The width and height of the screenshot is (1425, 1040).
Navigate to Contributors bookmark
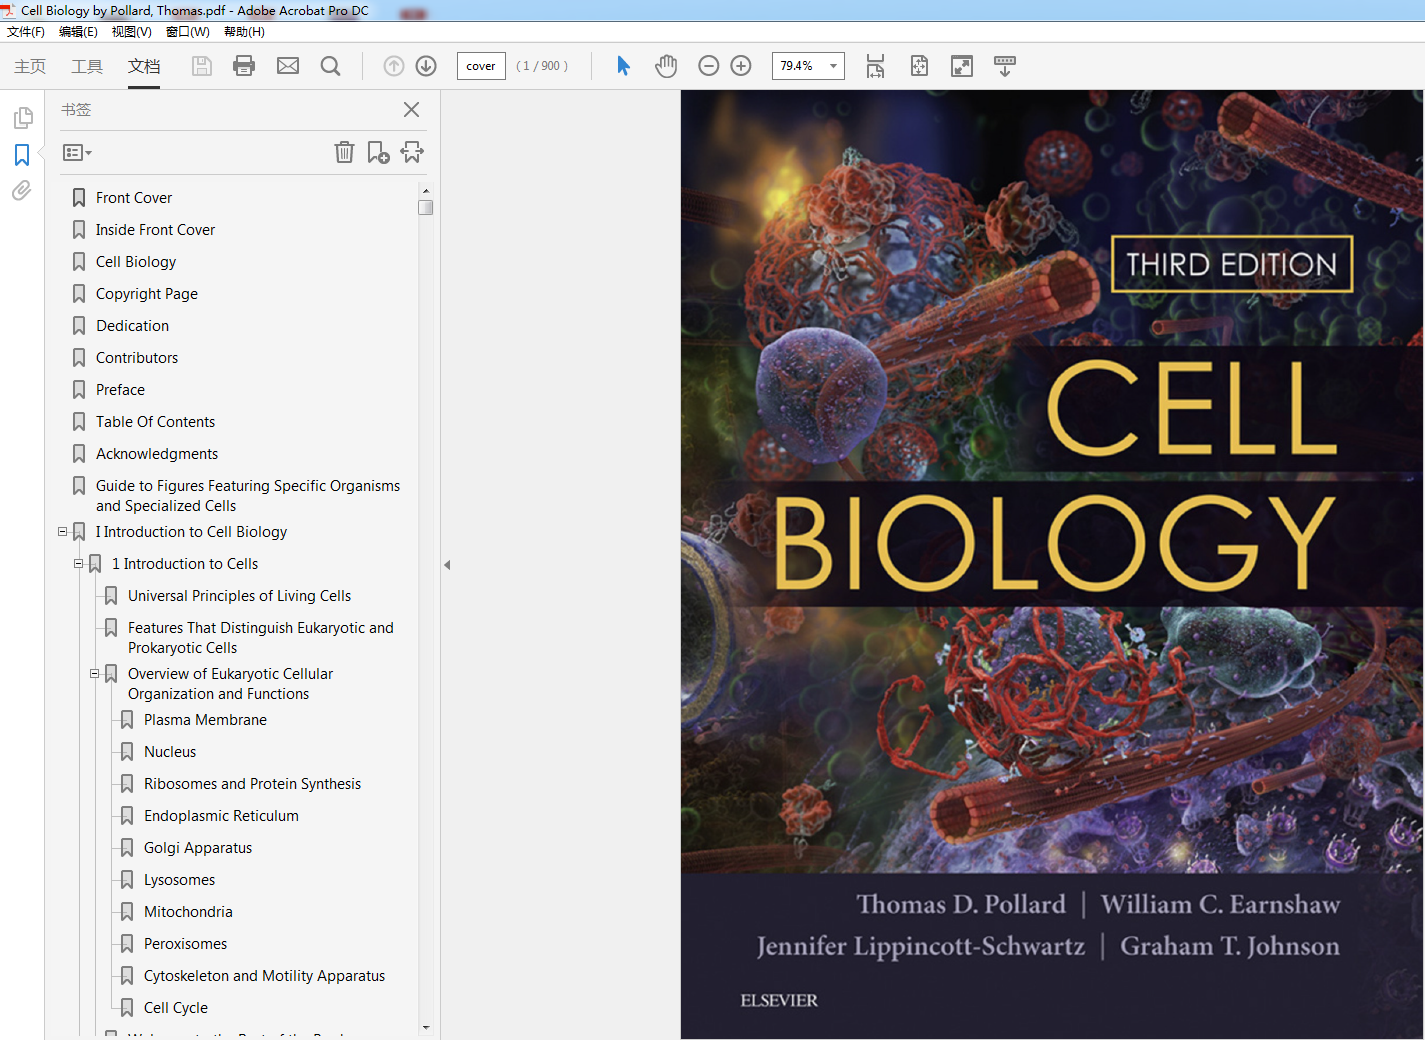[137, 358]
